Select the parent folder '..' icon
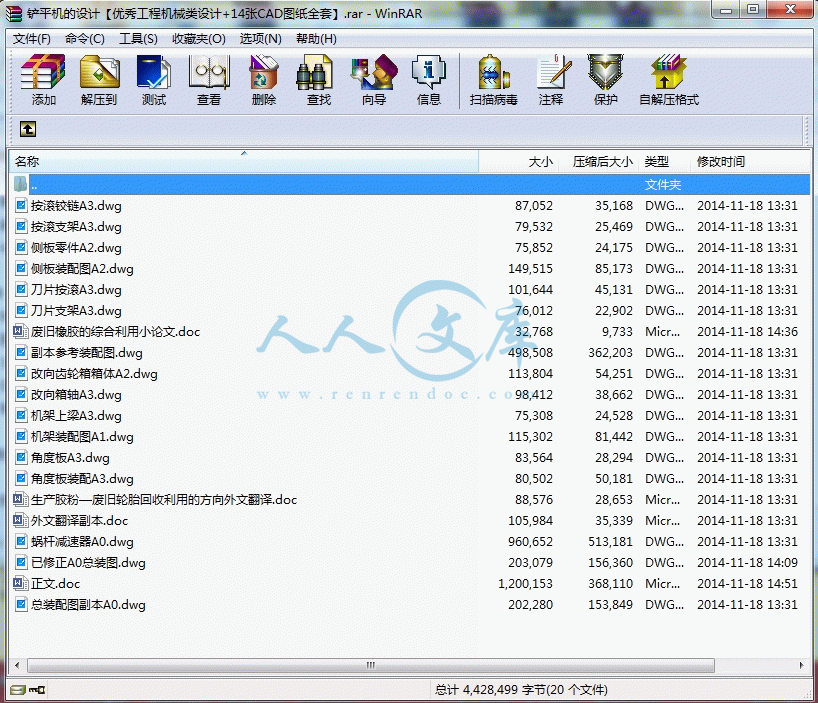Image resolution: width=818 pixels, height=703 pixels. click(20, 185)
